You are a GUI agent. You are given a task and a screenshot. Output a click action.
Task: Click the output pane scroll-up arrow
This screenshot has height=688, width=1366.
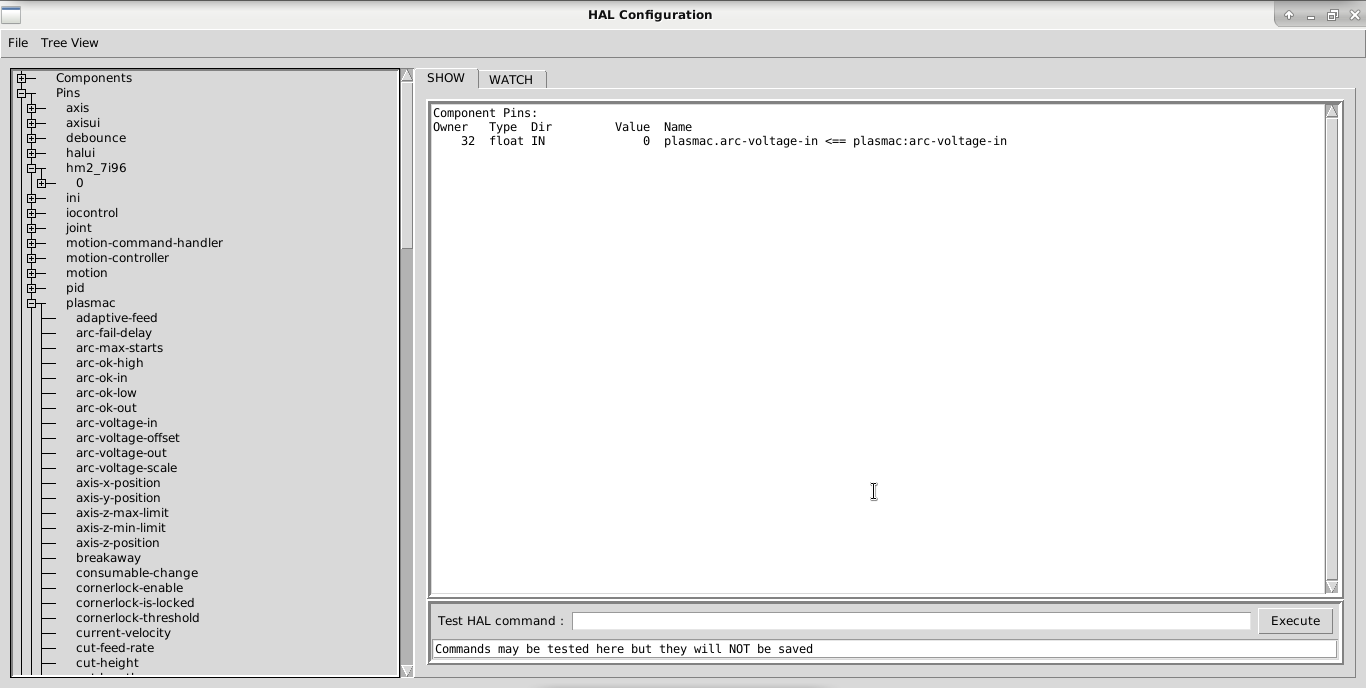1331,110
